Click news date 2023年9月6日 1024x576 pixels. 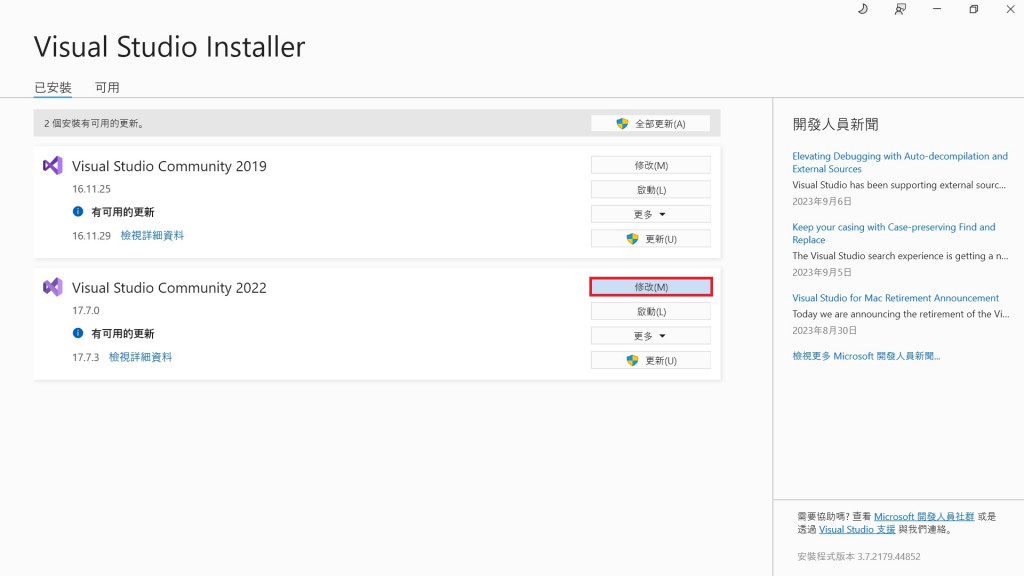(x=822, y=201)
